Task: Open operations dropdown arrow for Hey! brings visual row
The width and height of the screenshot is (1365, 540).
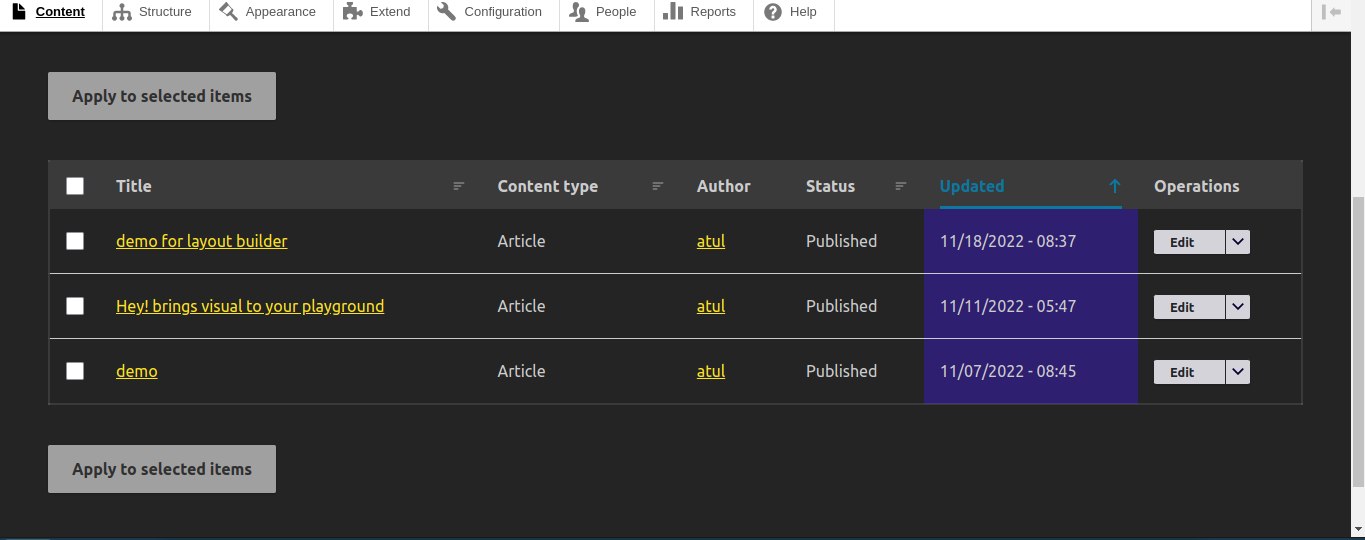Action: coord(1238,307)
